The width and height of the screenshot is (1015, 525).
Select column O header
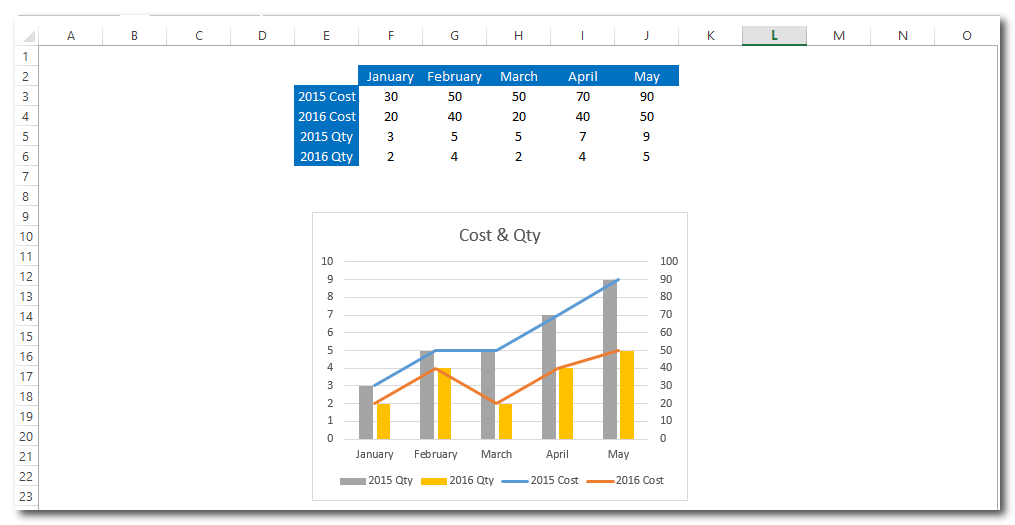(966, 36)
